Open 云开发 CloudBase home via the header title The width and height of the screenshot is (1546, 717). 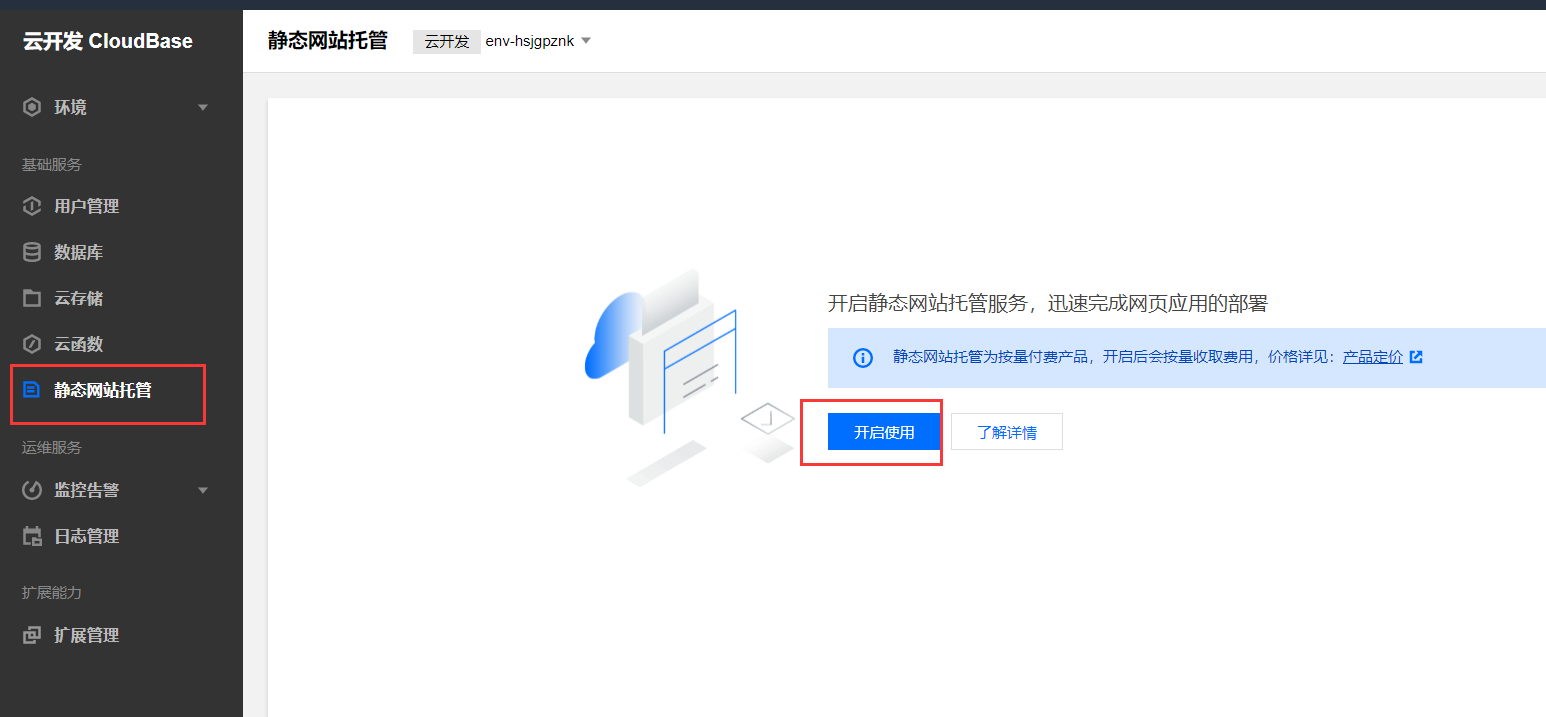point(105,41)
